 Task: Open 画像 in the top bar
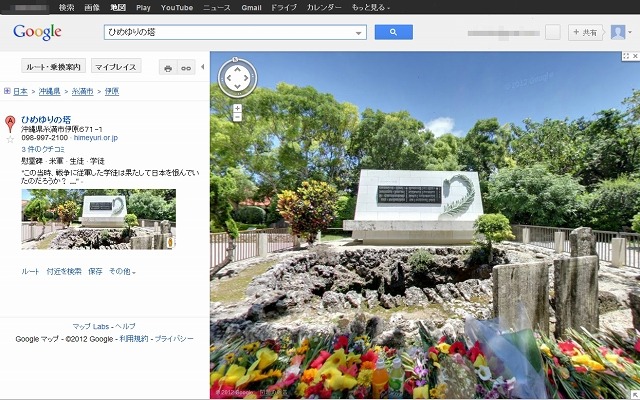[92, 7]
